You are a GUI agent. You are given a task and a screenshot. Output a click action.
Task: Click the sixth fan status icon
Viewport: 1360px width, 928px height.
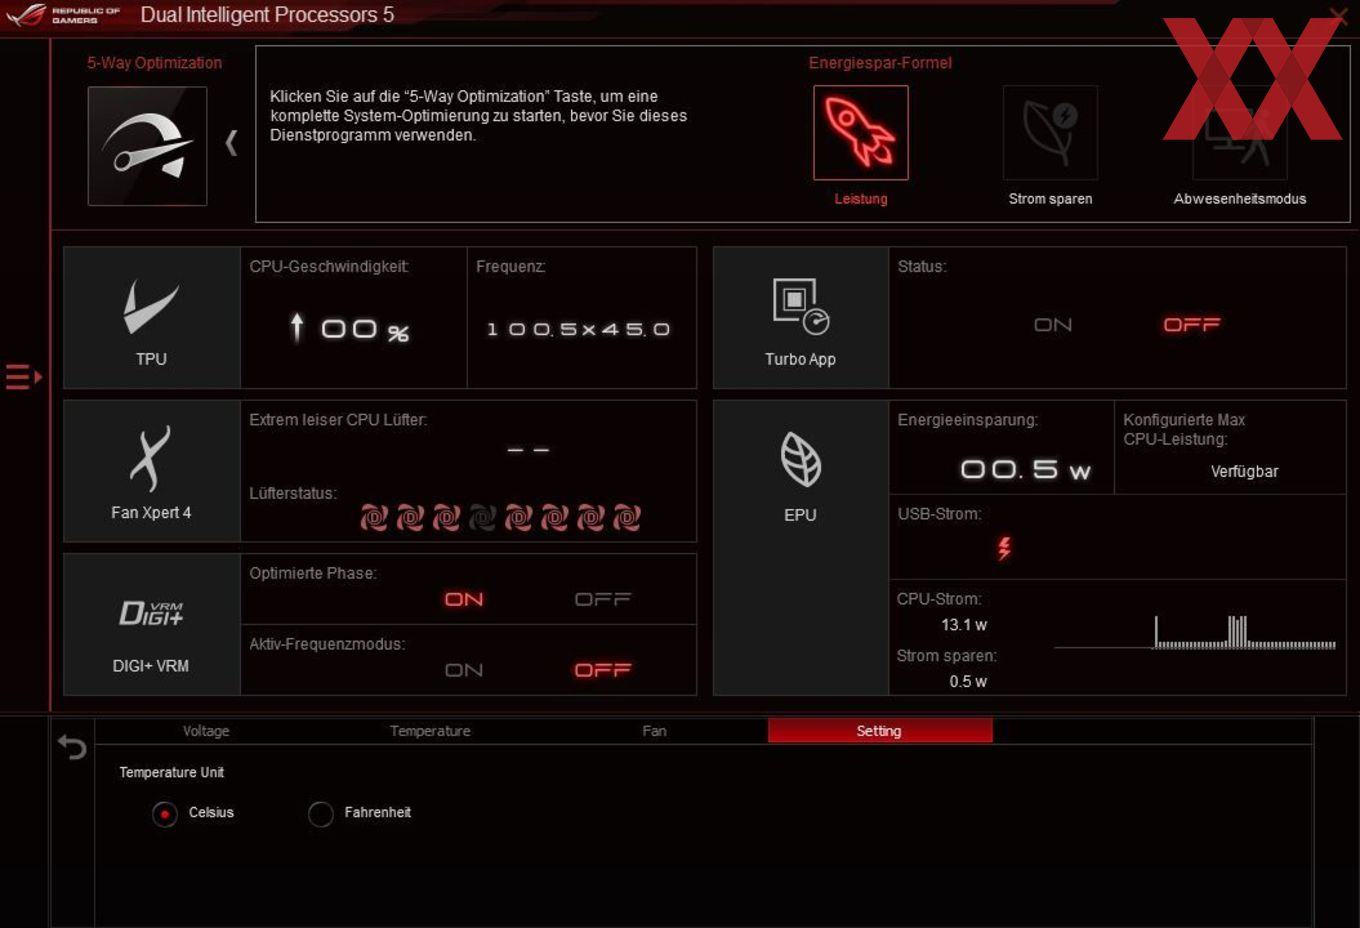[554, 517]
